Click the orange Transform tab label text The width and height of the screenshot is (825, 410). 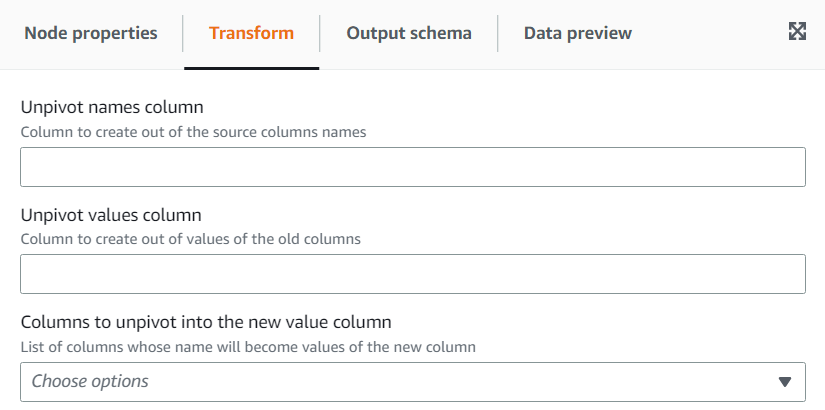[251, 33]
